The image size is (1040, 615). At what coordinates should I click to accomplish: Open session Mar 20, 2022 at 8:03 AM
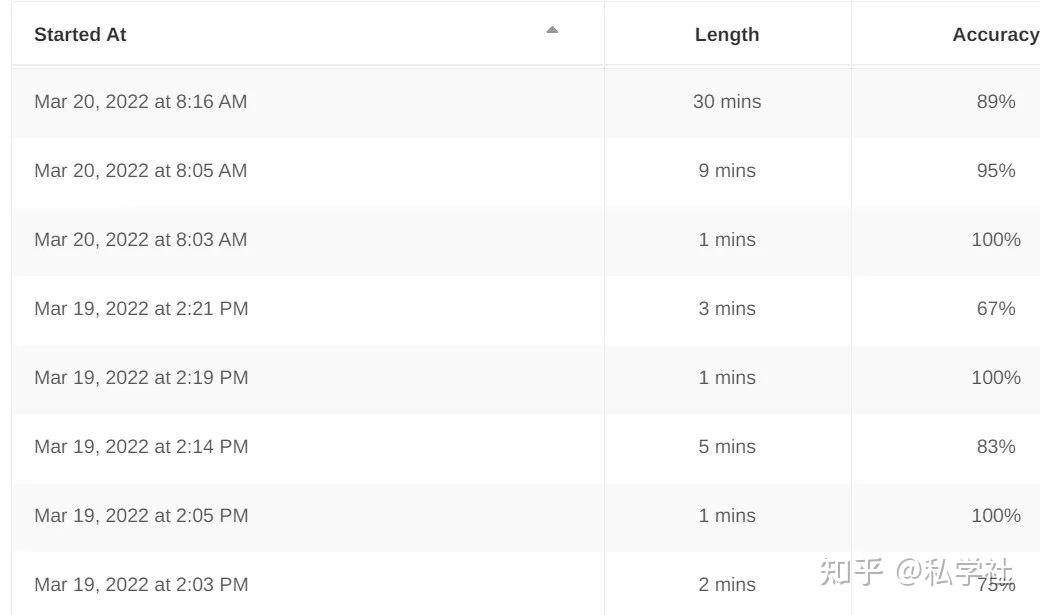point(140,239)
